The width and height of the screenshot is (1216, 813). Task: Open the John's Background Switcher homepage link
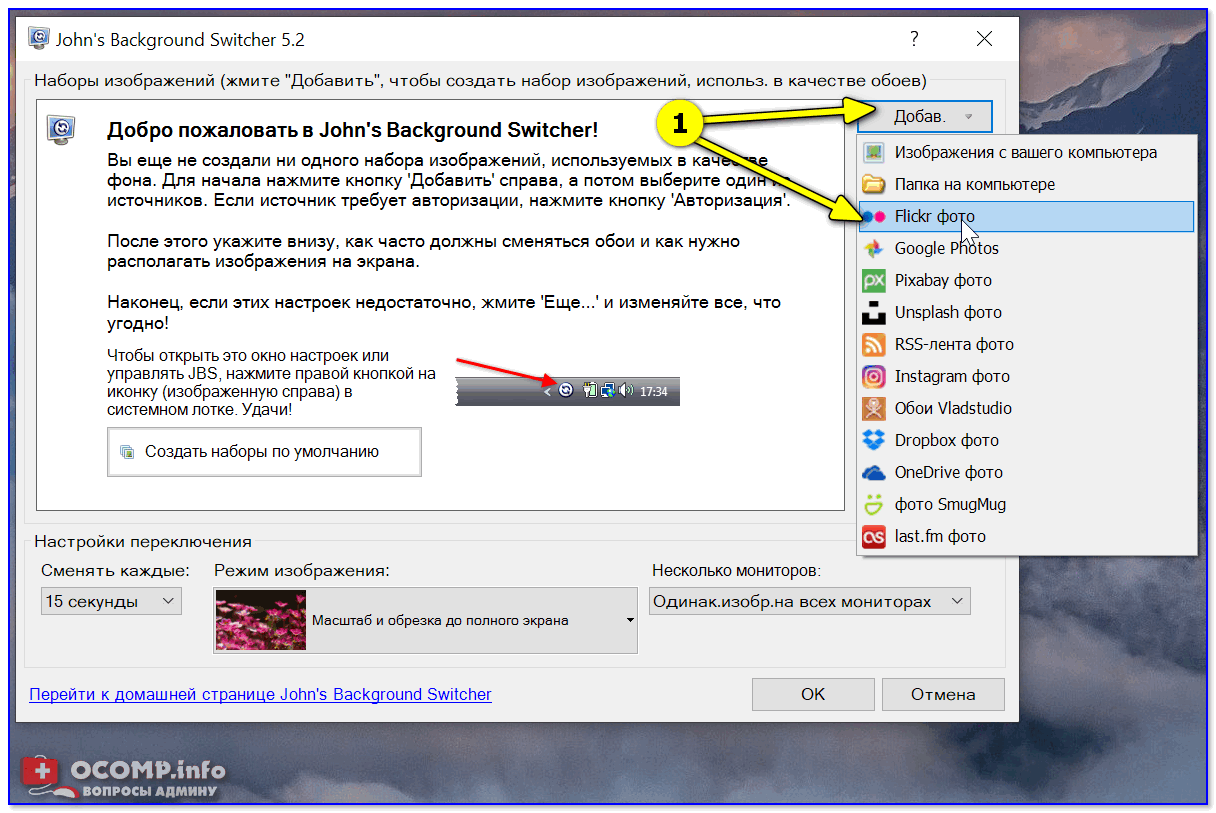pos(260,694)
